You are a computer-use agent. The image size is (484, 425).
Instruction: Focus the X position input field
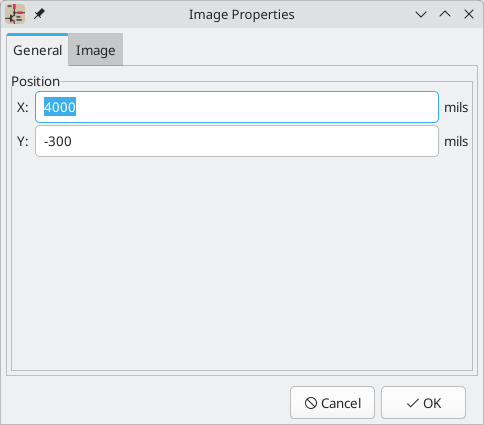(x=237, y=107)
